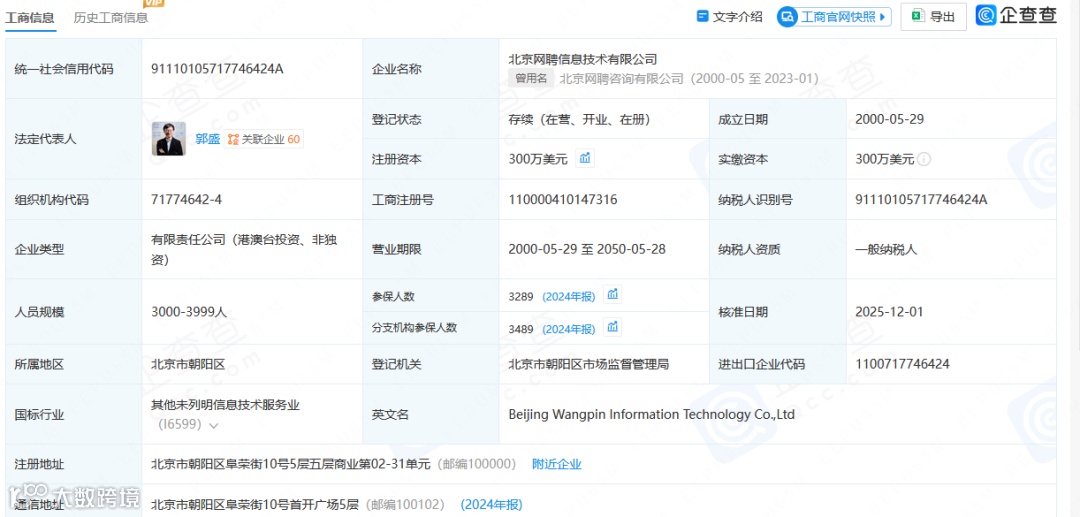Screen dimensions: 1080x517
Task: Click (2024年报) link beside 3489
Action: point(569,329)
